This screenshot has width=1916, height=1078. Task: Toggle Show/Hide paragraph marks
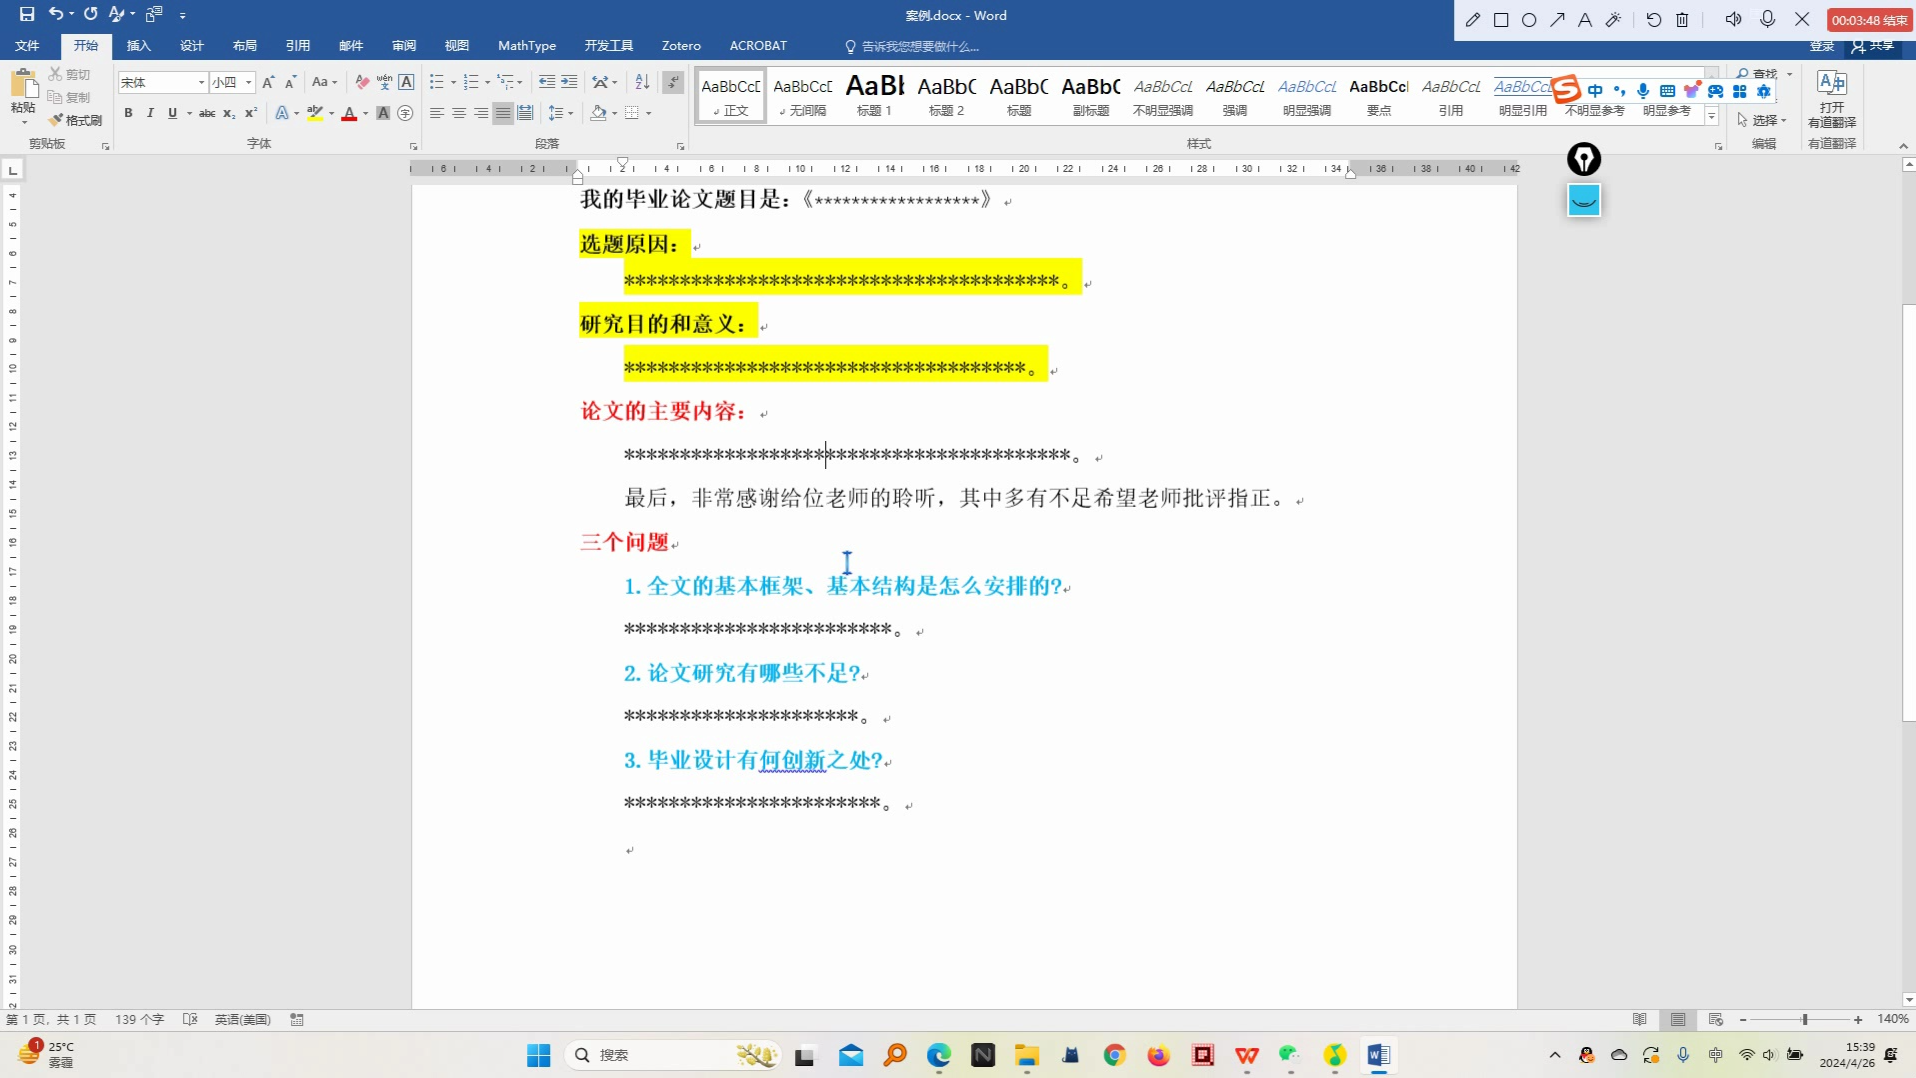pos(673,82)
